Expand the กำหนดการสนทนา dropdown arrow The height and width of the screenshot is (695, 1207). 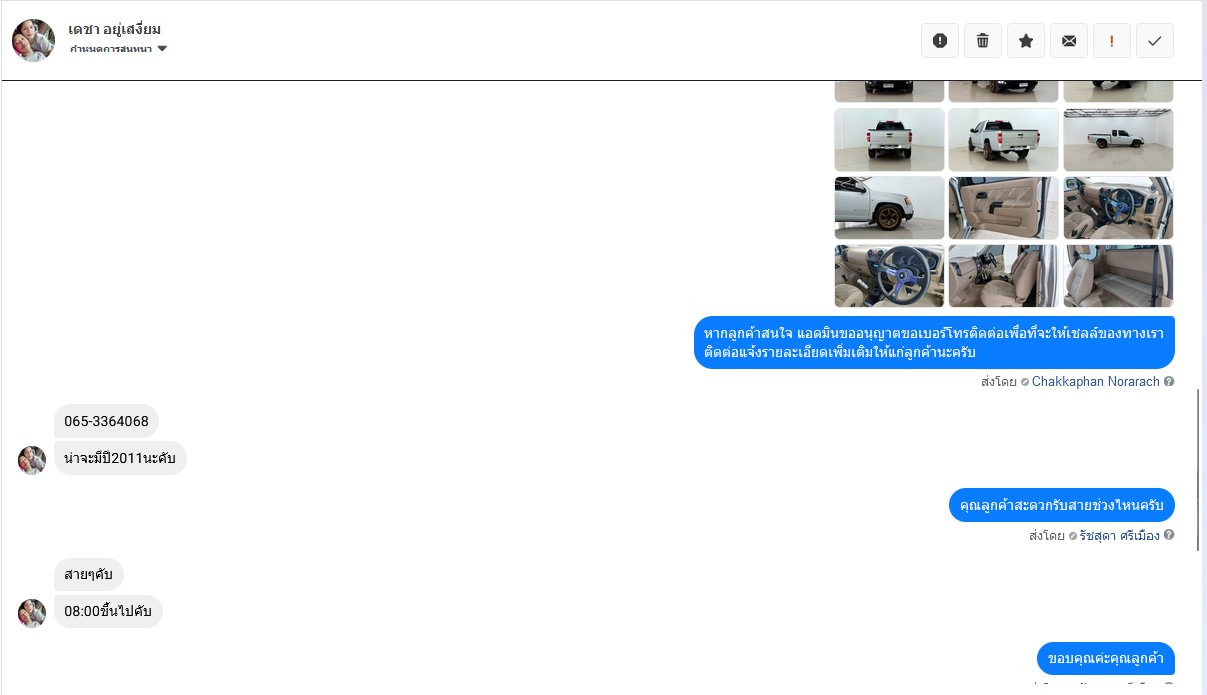(x=162, y=49)
